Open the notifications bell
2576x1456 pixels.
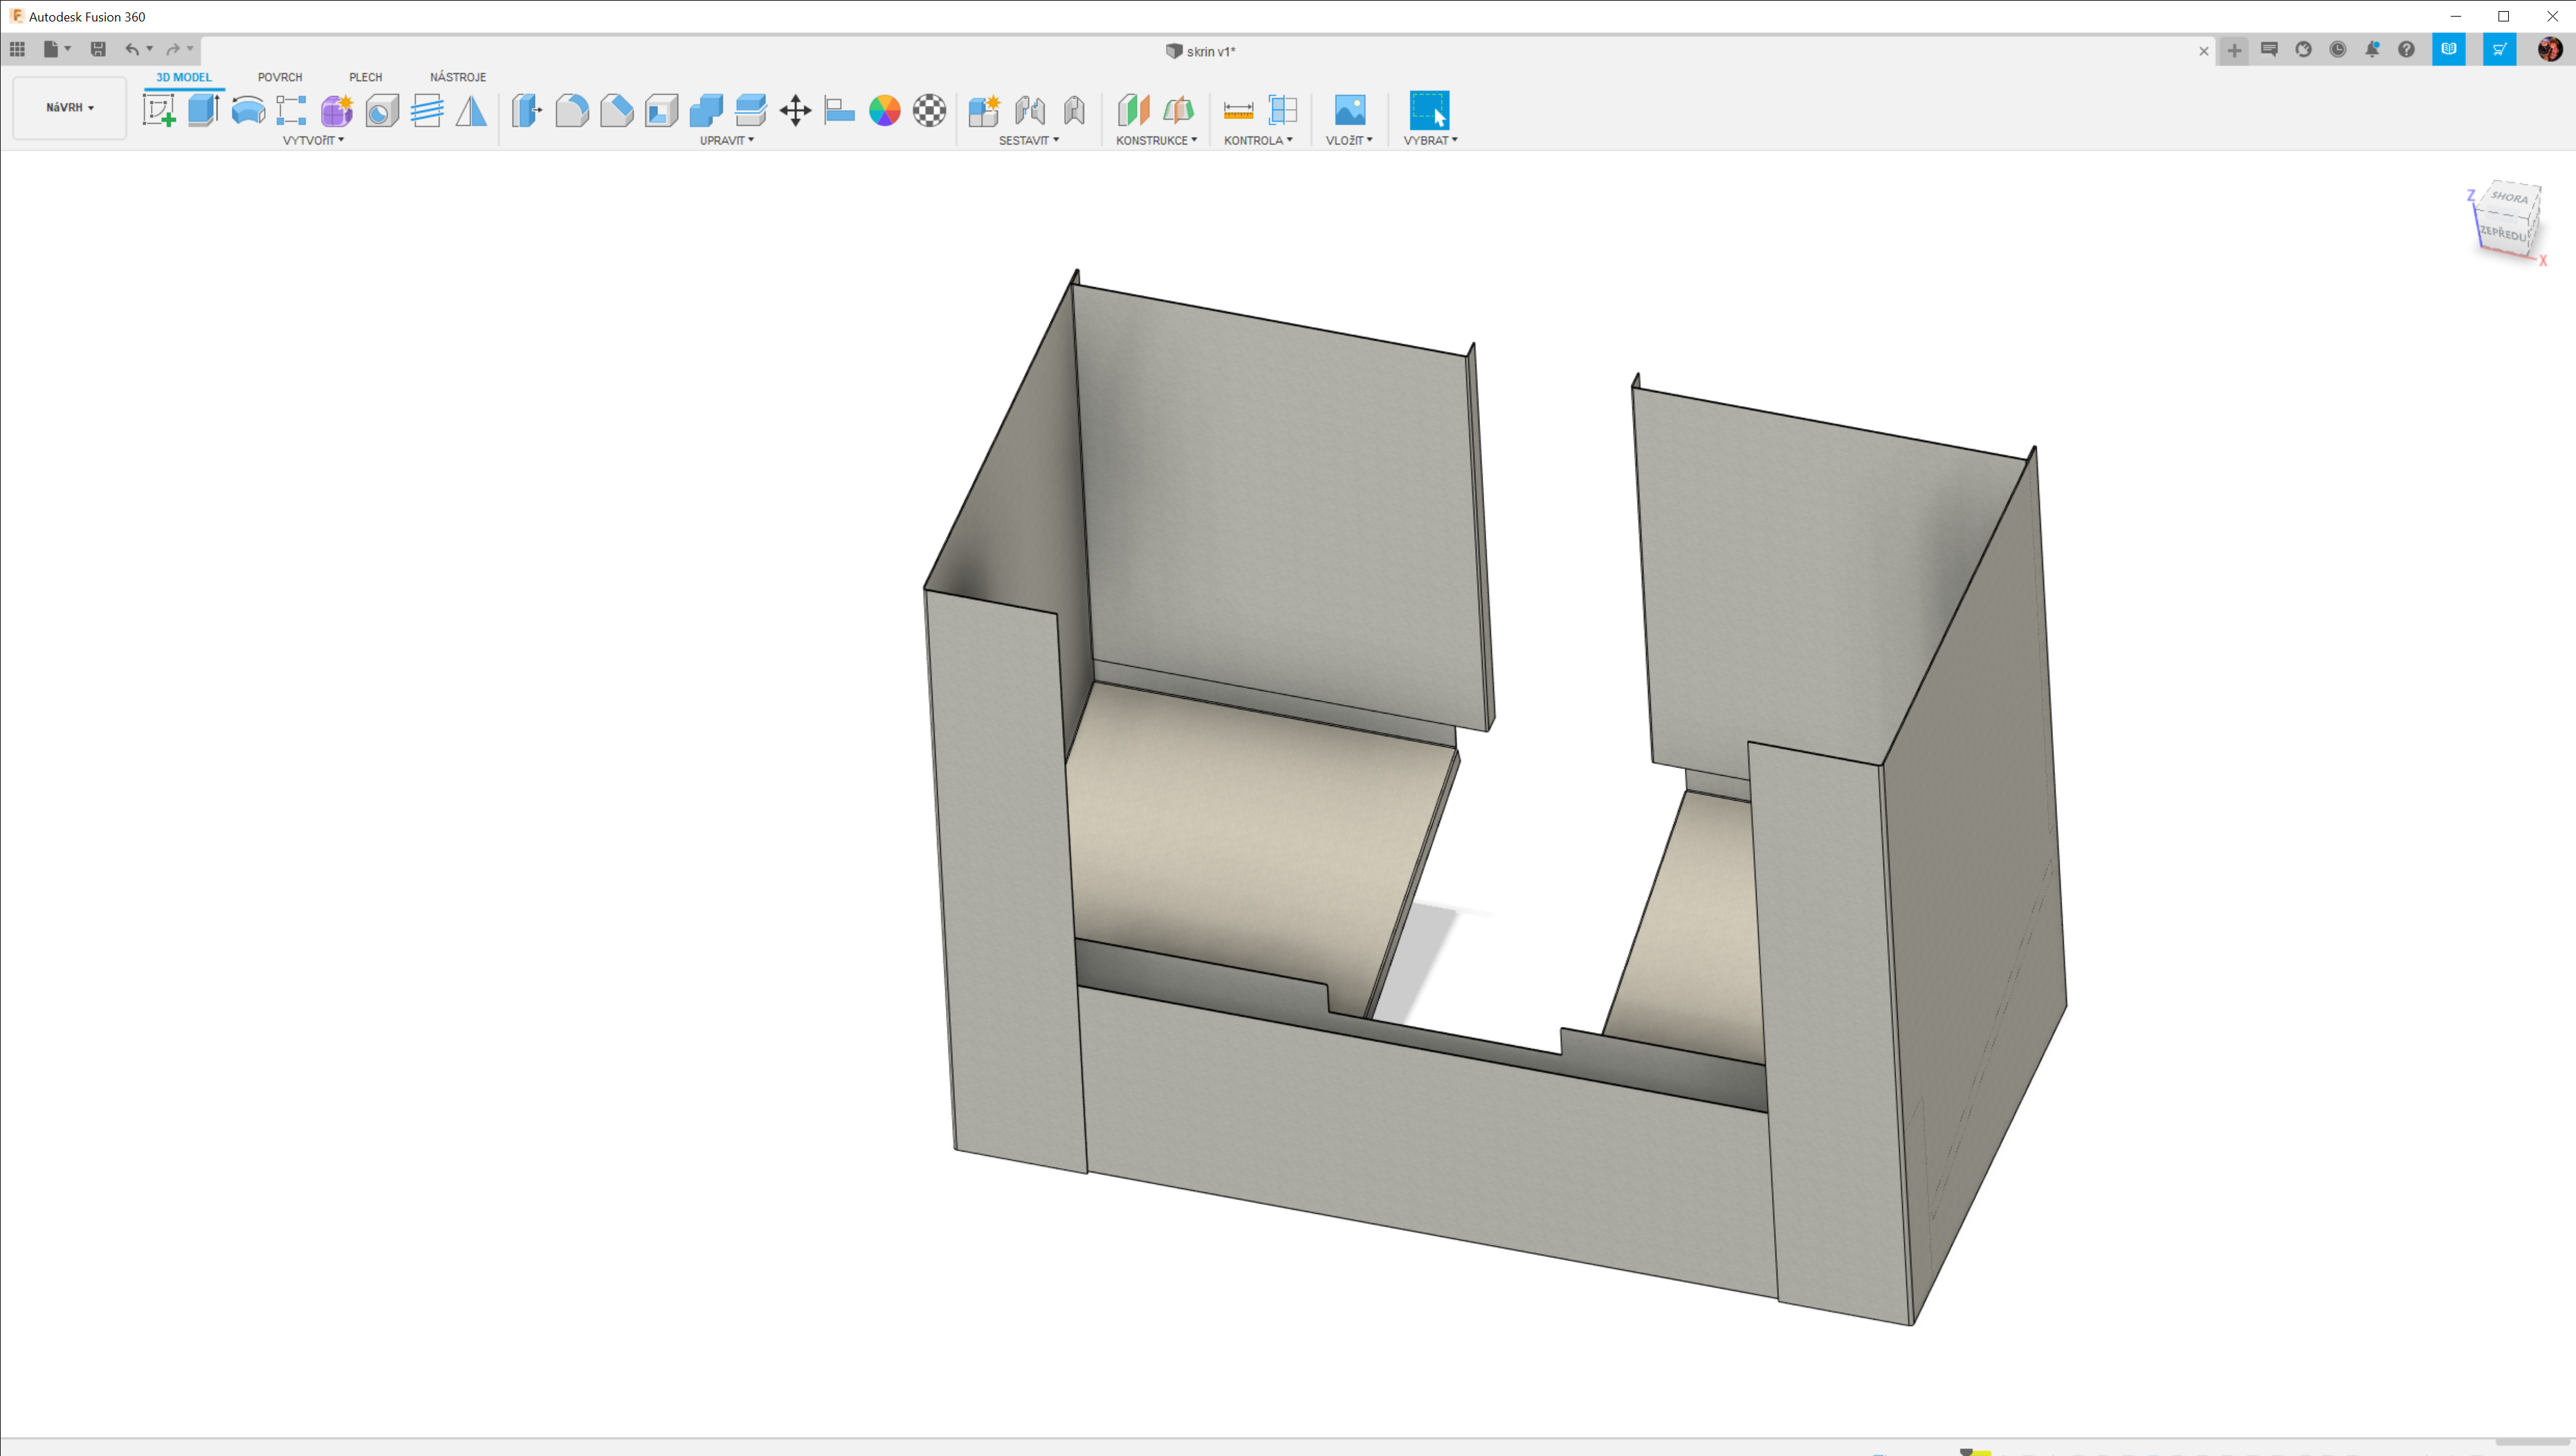(x=2372, y=50)
